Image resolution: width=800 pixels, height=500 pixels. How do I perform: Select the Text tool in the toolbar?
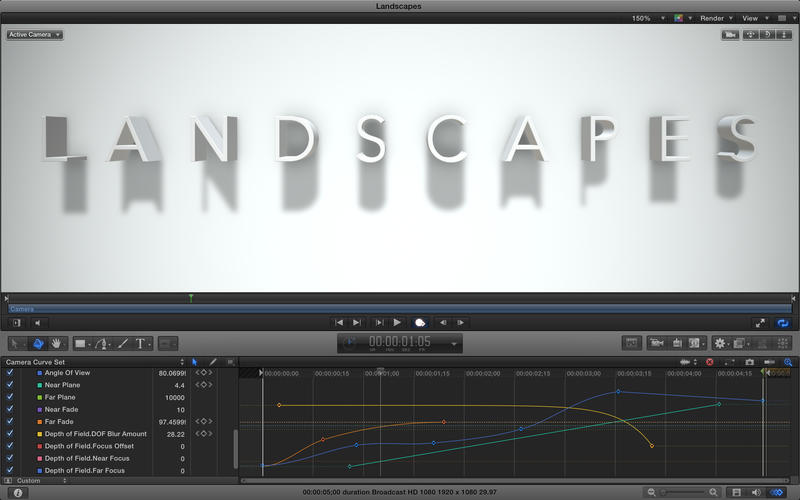(x=140, y=343)
